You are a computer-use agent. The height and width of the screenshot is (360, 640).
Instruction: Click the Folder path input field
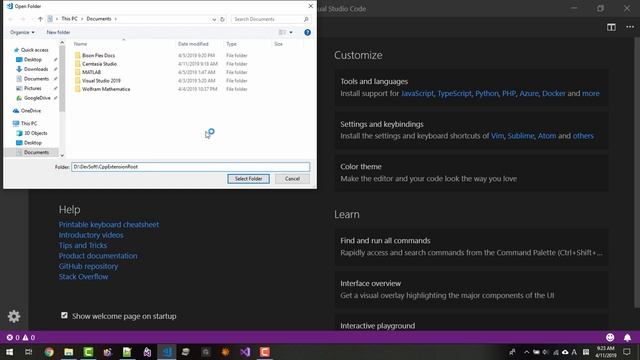point(191,167)
